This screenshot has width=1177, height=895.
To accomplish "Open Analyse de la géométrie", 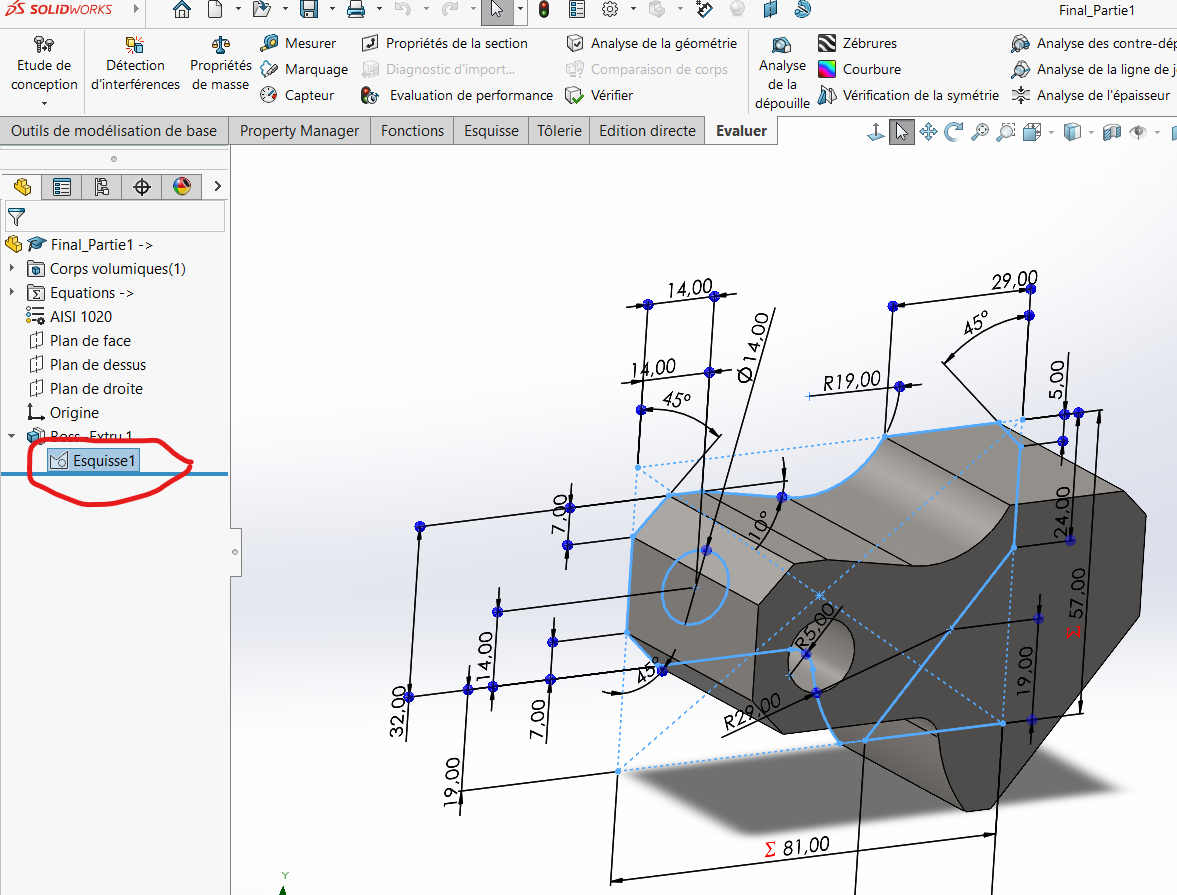I will [652, 44].
